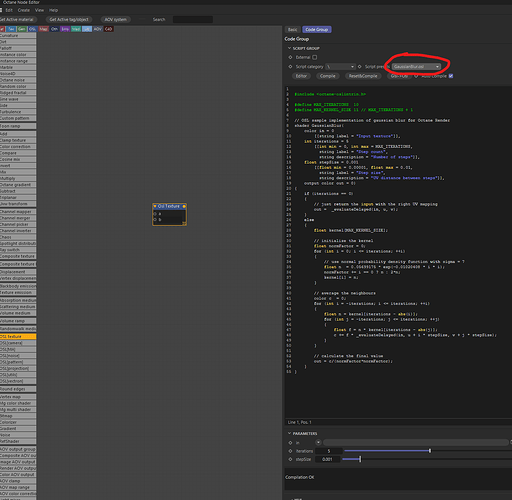Select Octane gradient in node list
The height and width of the screenshot is (500, 512).
(x=18, y=185)
